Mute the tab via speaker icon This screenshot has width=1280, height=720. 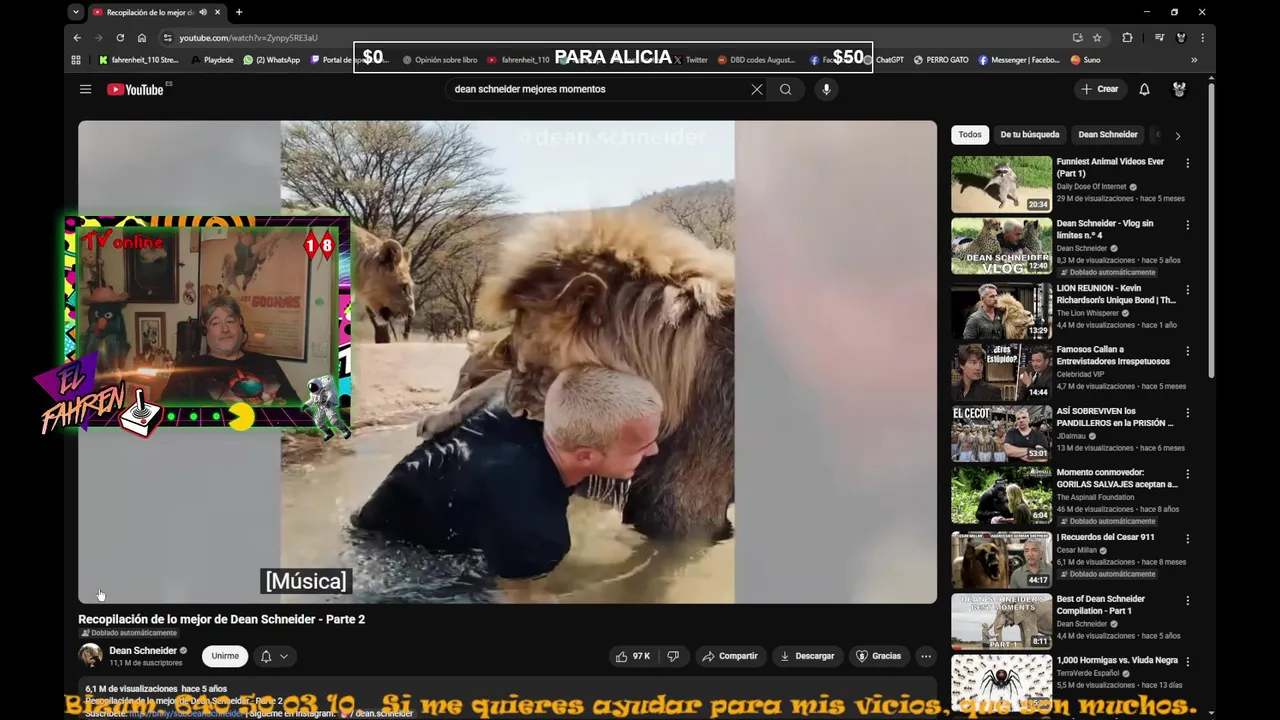click(x=203, y=12)
